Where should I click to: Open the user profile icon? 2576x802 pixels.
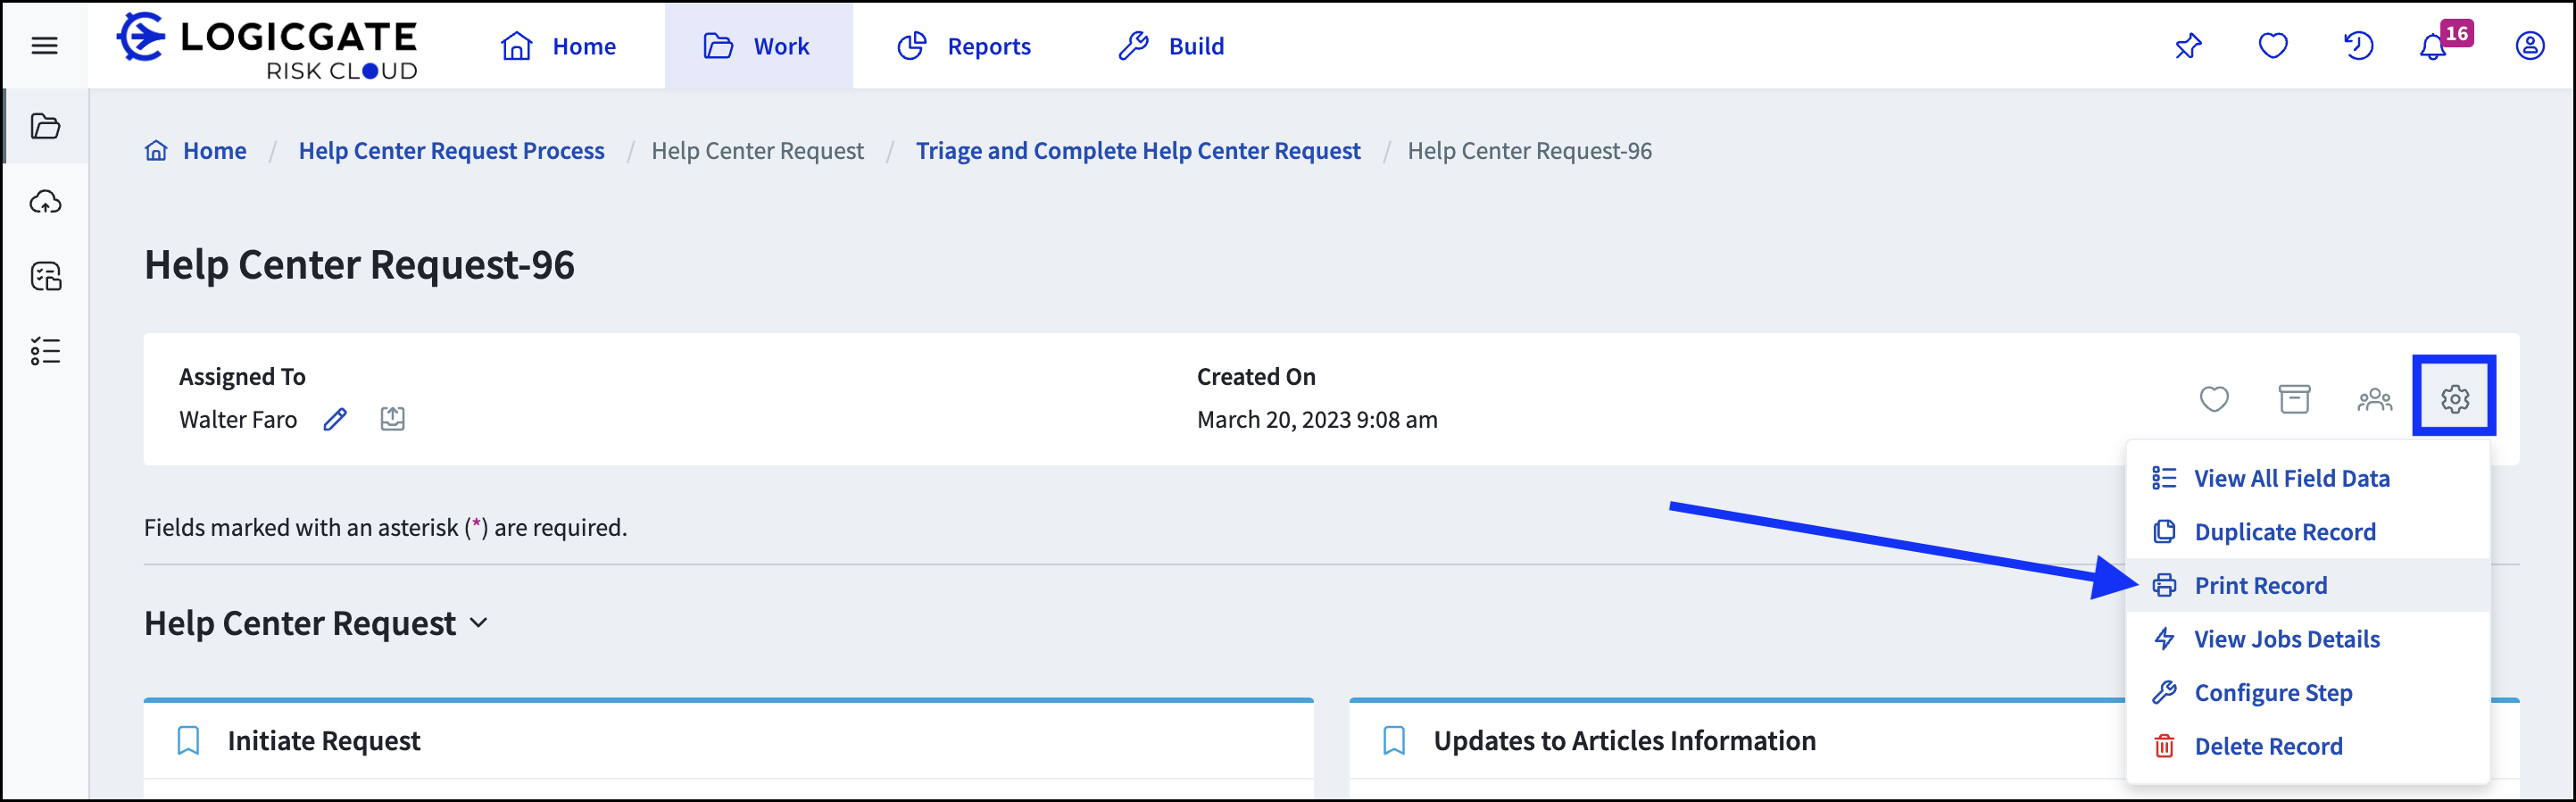pyautogui.click(x=2530, y=46)
